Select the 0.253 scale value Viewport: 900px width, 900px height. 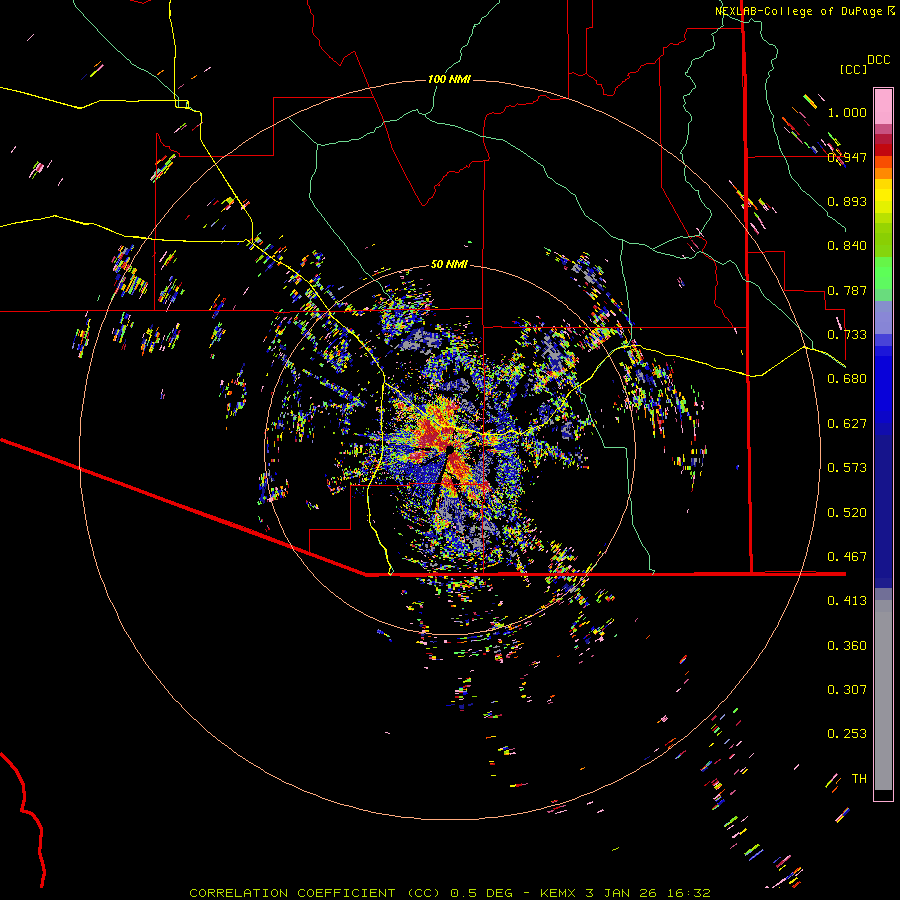tap(847, 734)
